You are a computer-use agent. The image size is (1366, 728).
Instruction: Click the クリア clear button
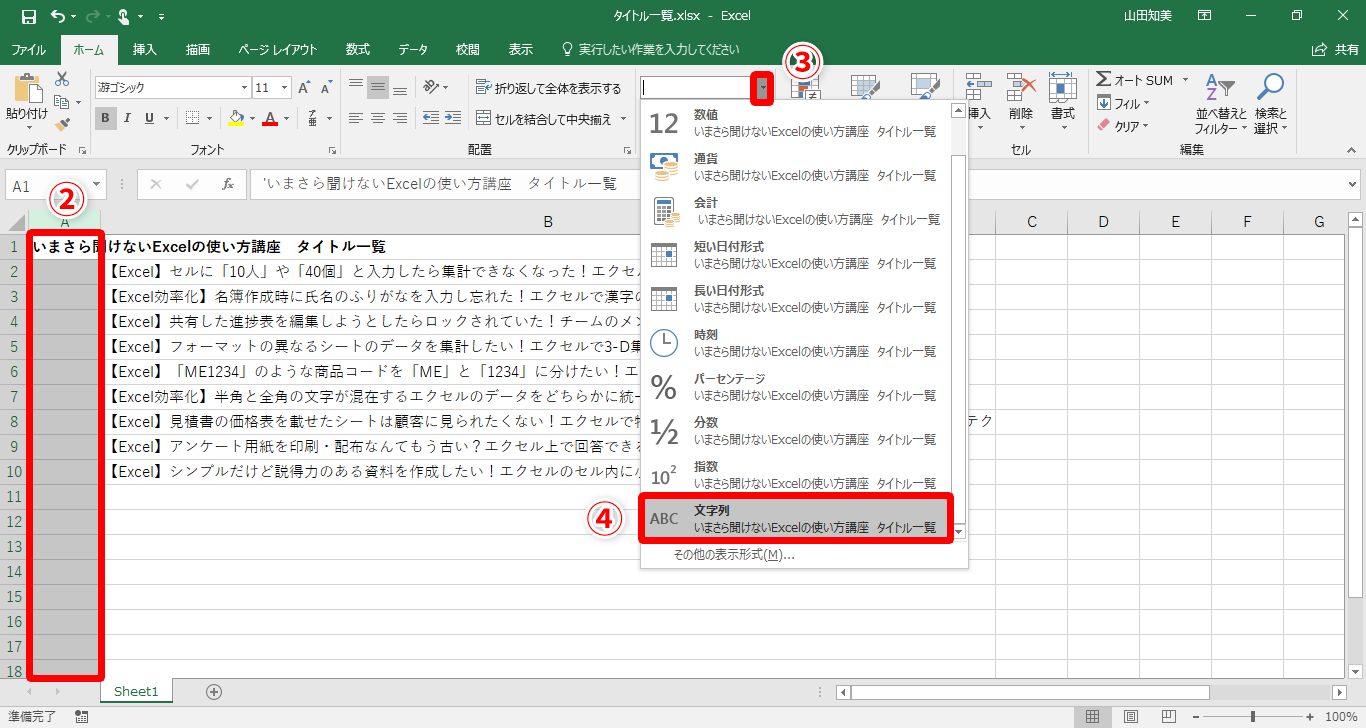(1123, 126)
